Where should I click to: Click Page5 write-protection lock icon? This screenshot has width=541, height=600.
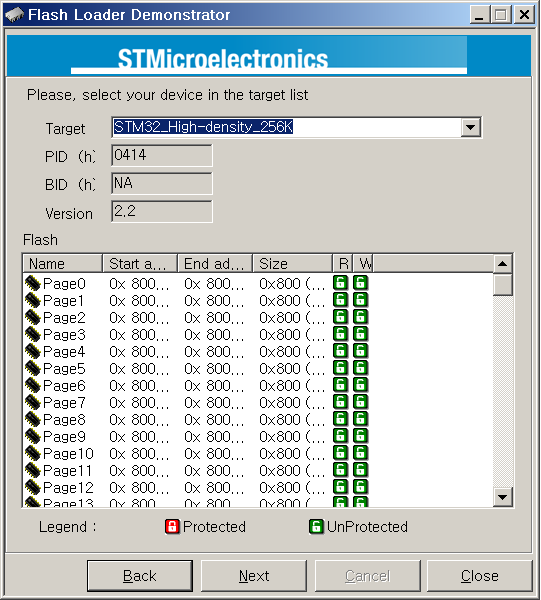coord(360,368)
